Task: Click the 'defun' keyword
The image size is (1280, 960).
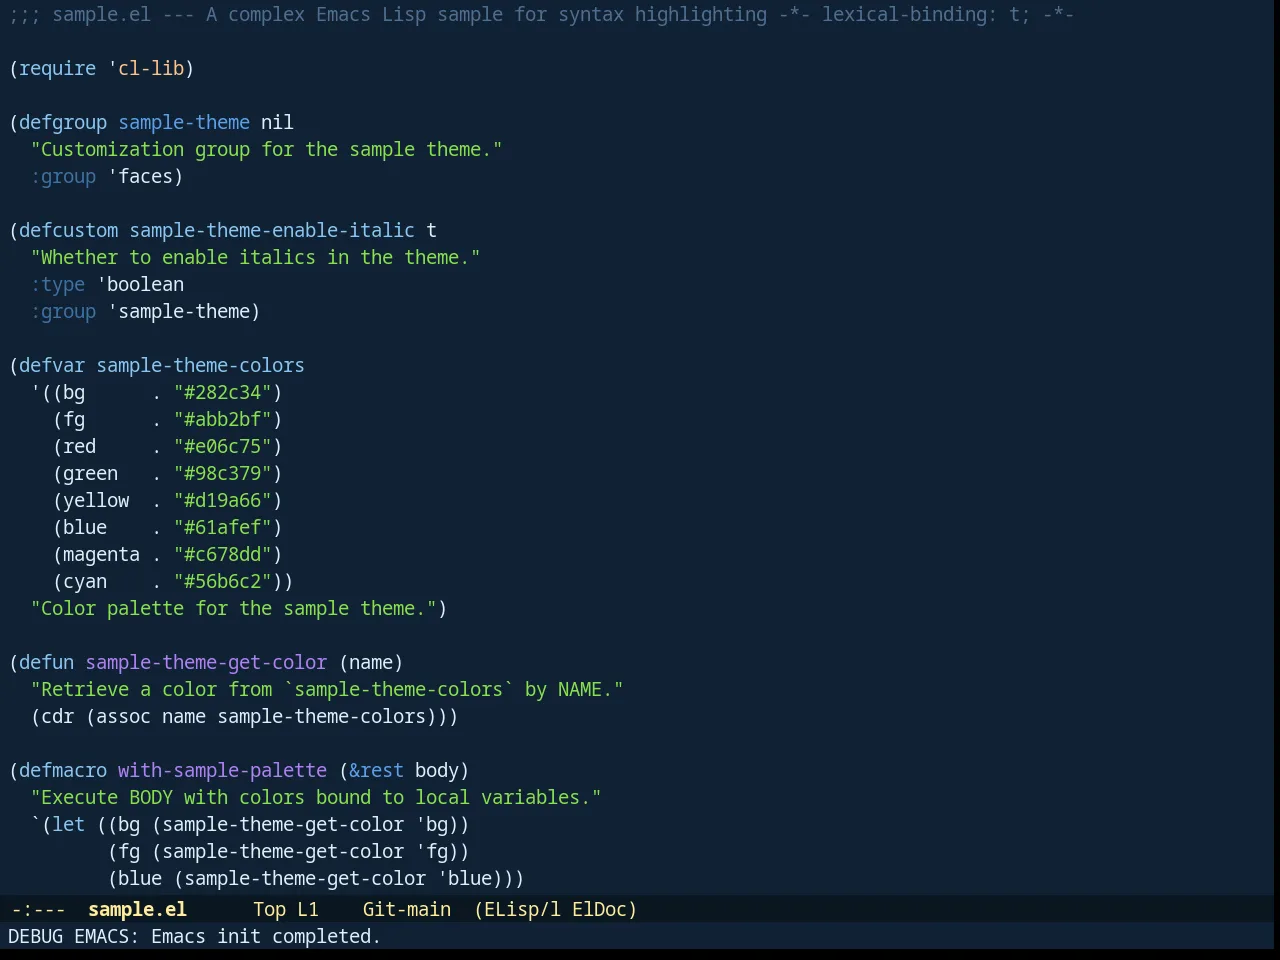Action: pos(46,662)
